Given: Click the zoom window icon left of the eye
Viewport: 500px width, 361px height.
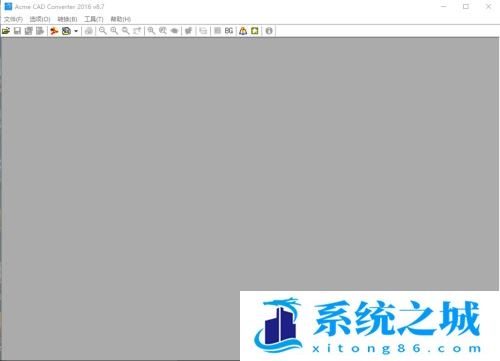Looking at the screenshot, I should pos(163,31).
